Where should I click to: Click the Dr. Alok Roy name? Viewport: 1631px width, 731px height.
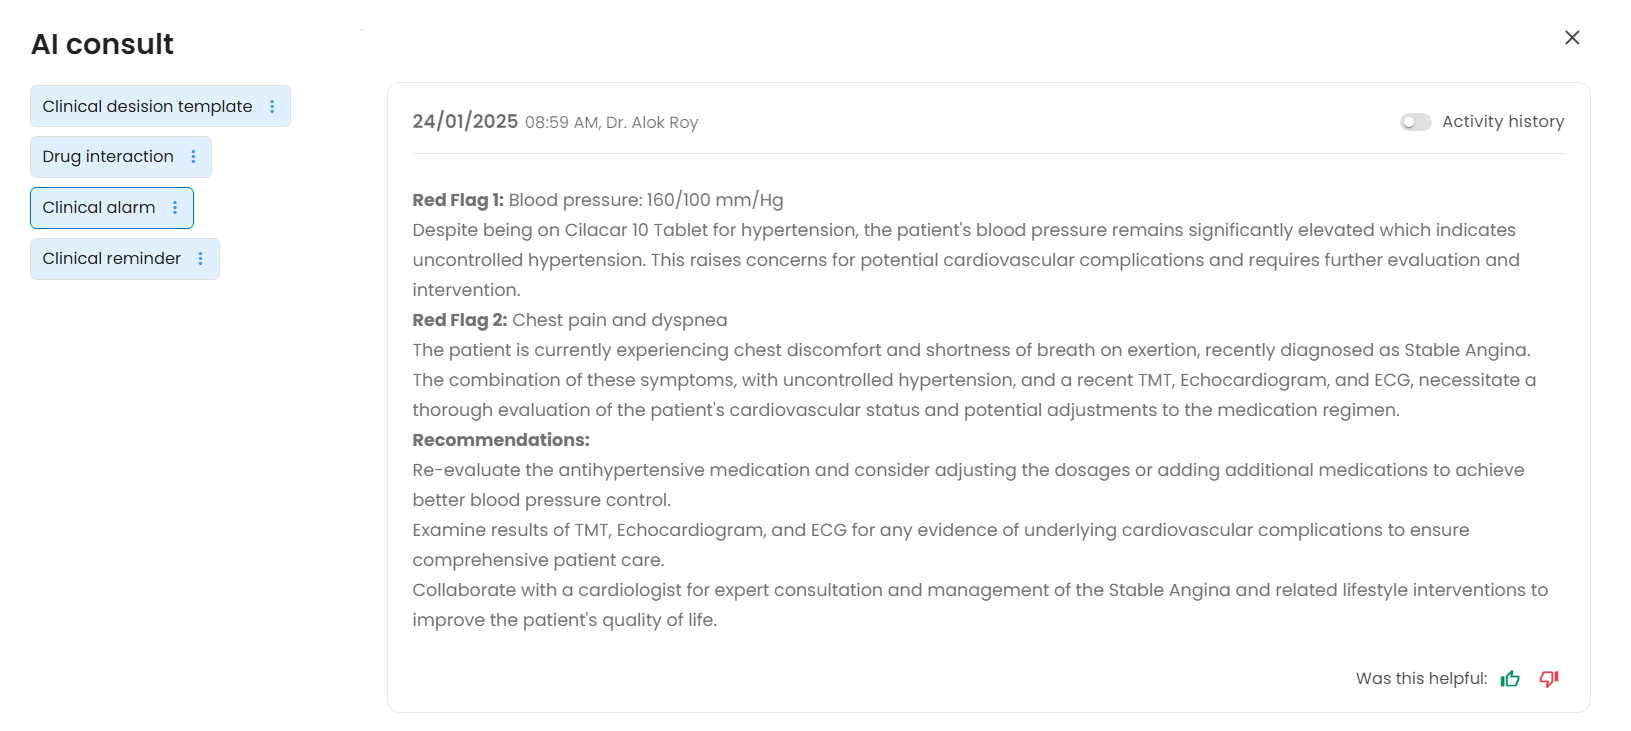[x=652, y=123]
